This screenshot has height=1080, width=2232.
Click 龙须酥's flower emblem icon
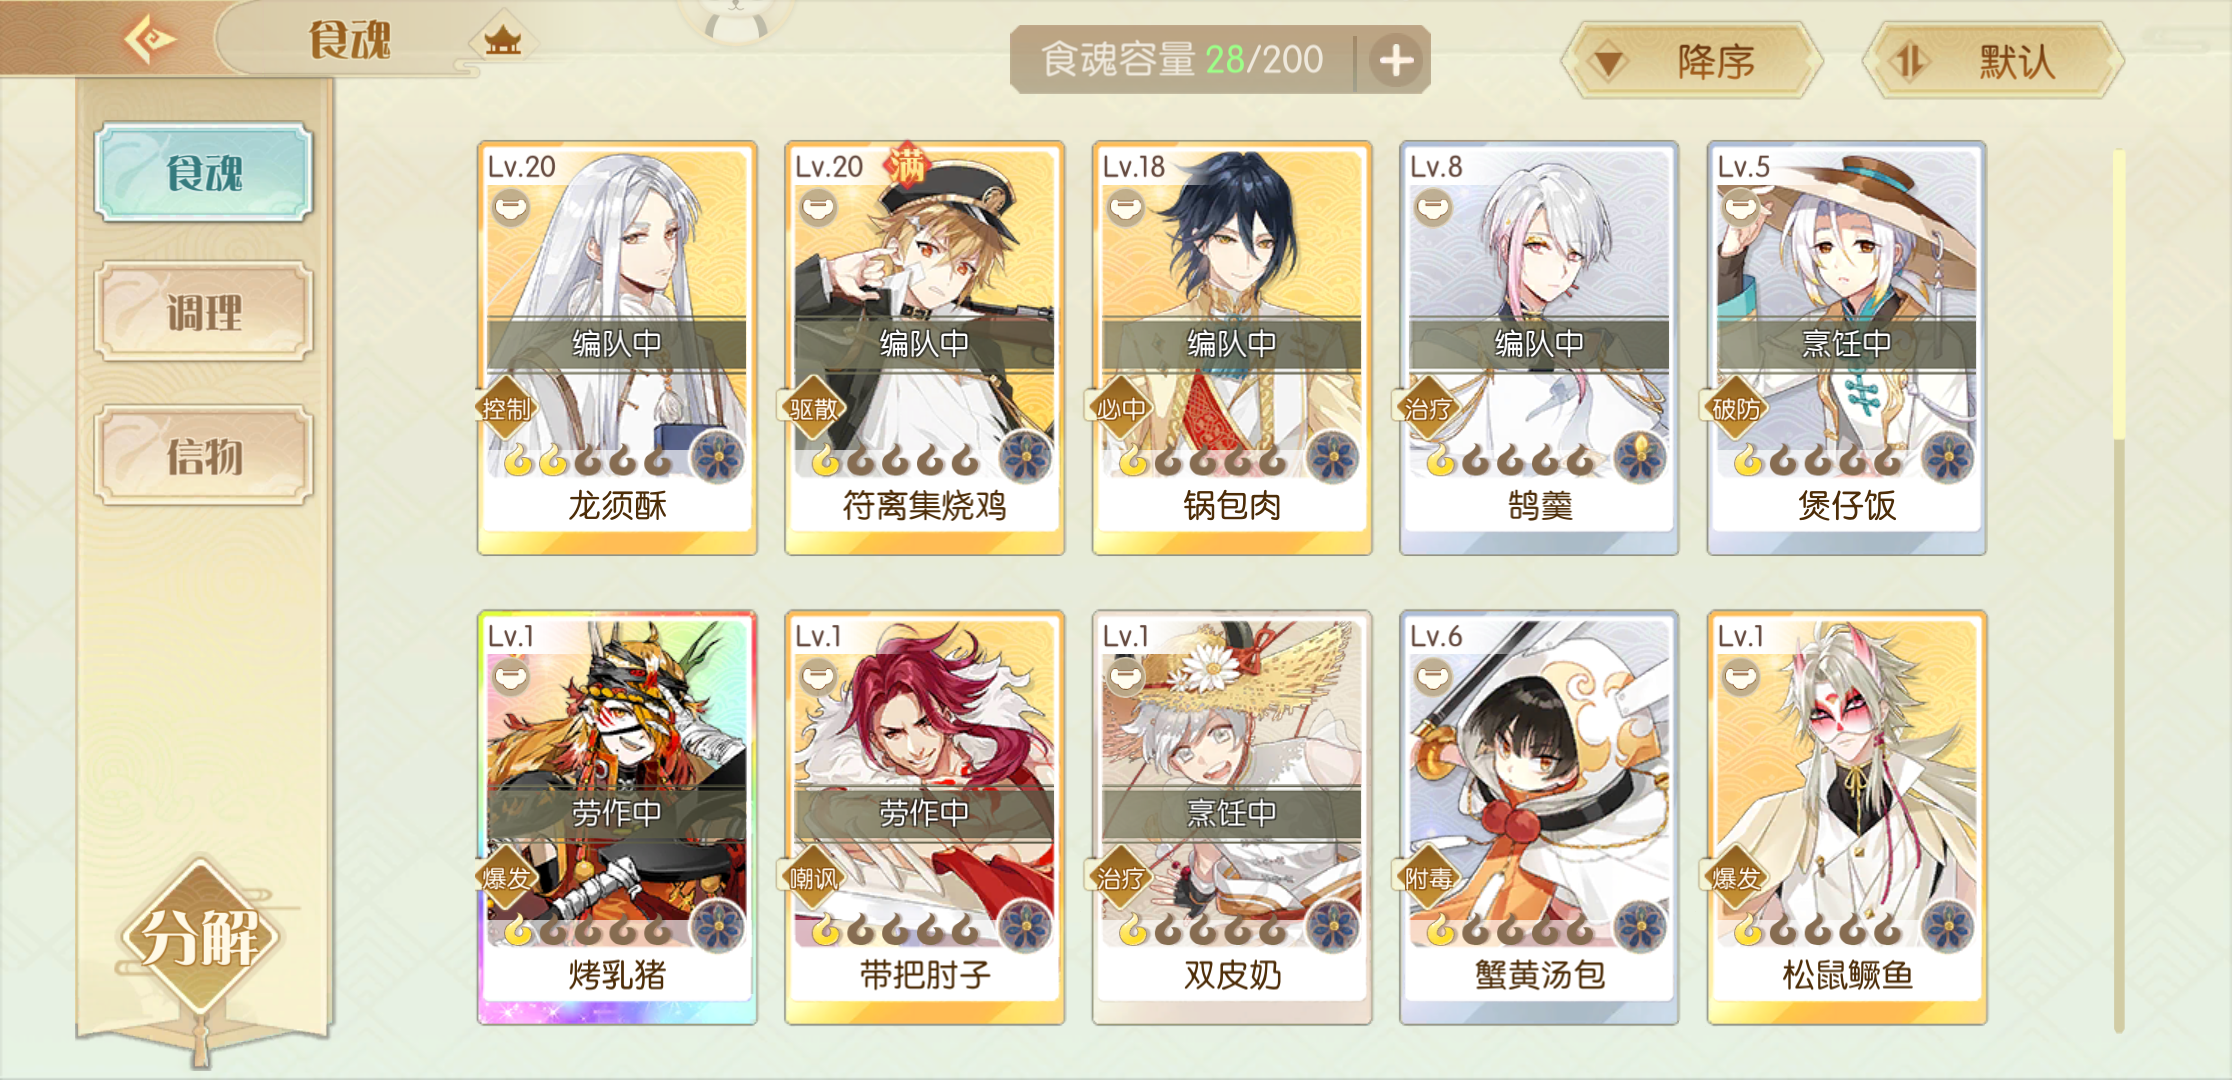pyautogui.click(x=718, y=458)
